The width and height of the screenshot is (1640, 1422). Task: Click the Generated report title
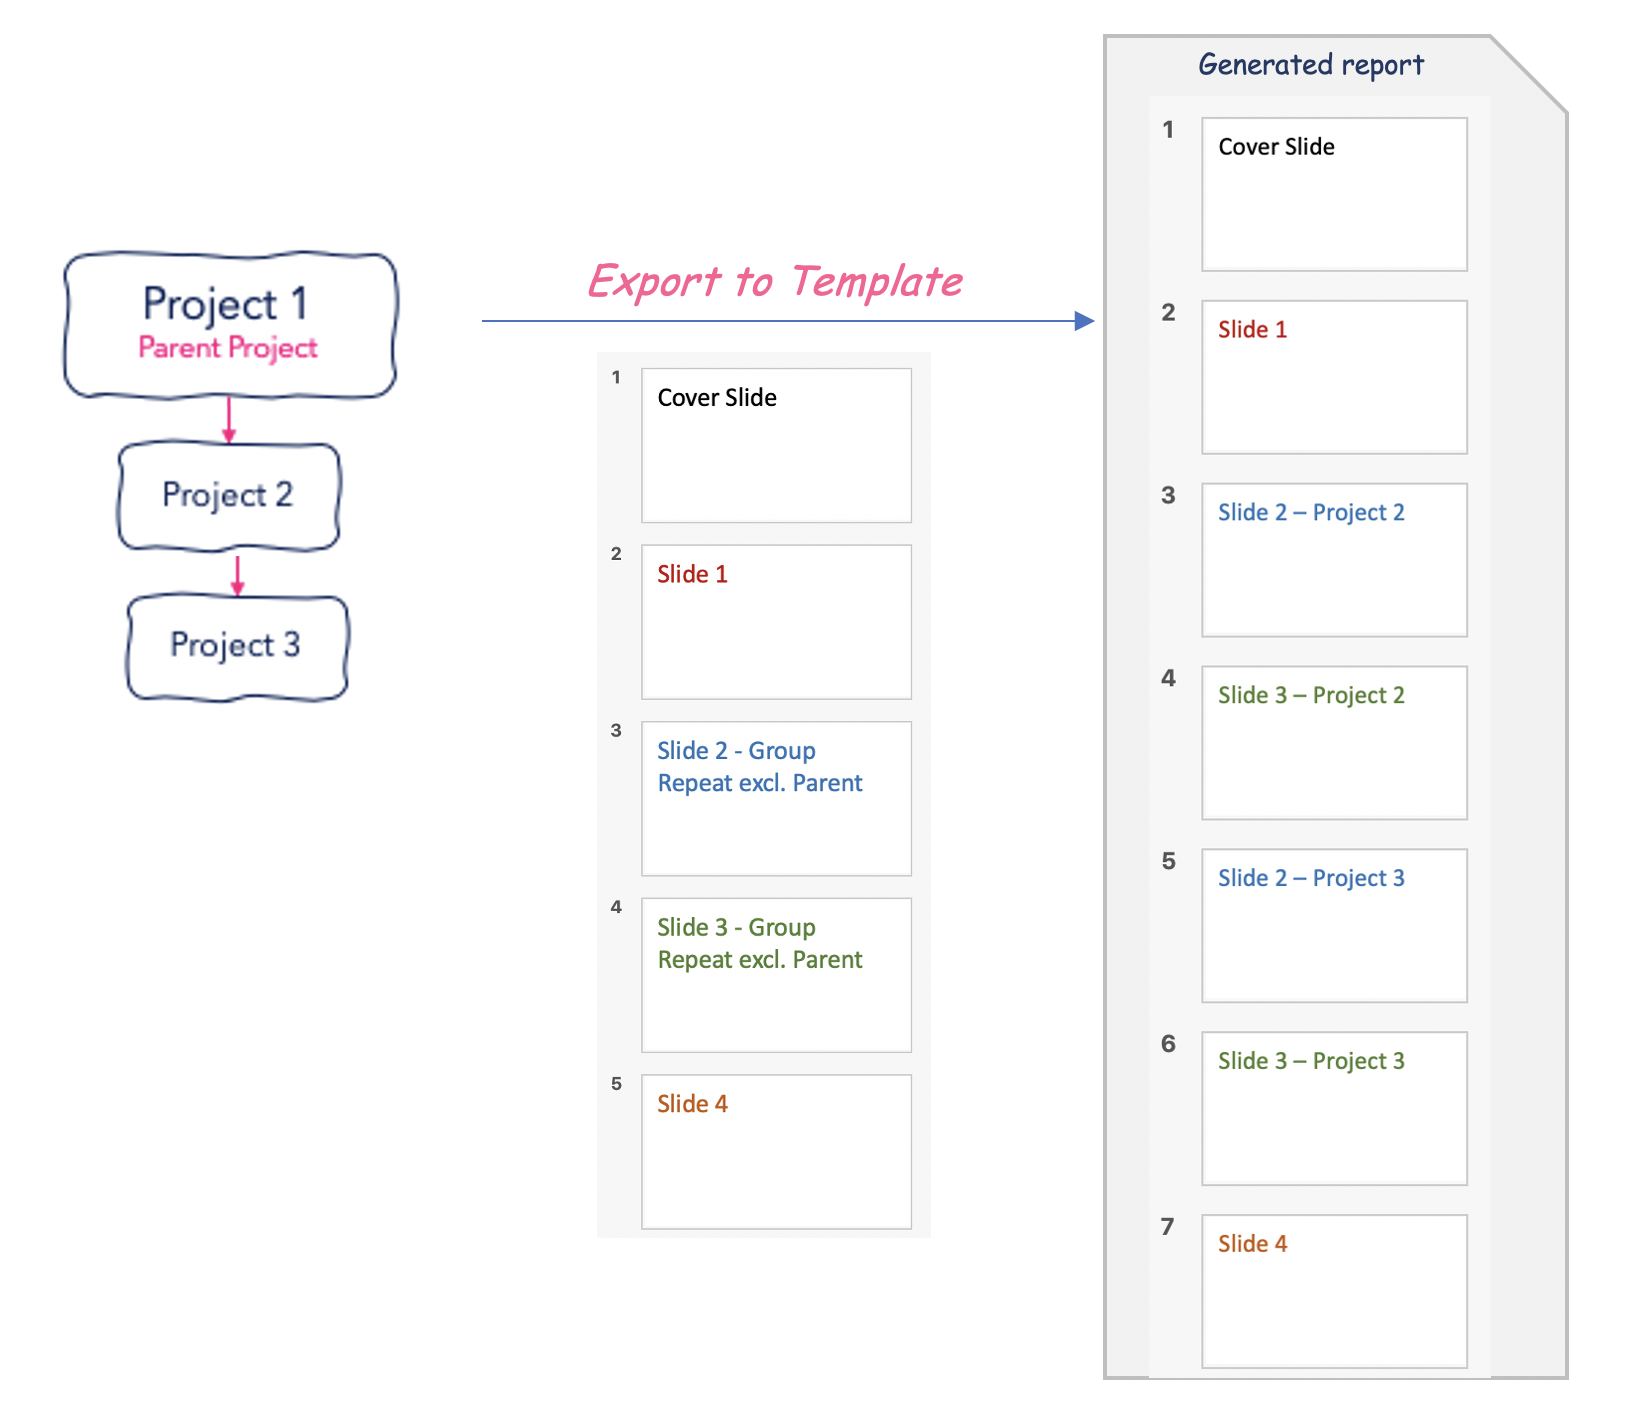coord(1311,65)
